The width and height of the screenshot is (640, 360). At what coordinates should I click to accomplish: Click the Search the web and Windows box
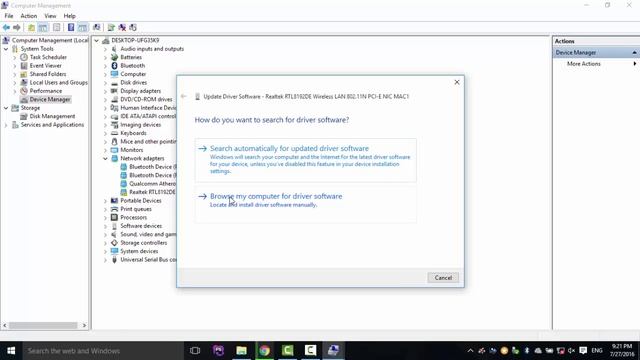pyautogui.click(x=103, y=351)
